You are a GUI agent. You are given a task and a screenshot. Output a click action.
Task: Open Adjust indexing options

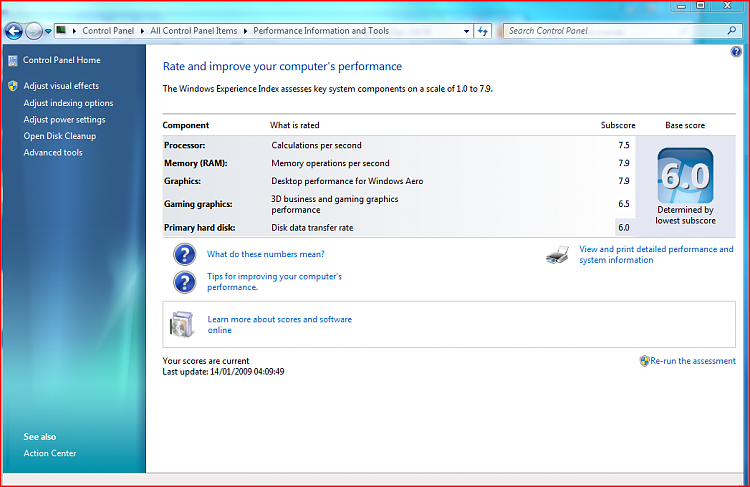(68, 103)
